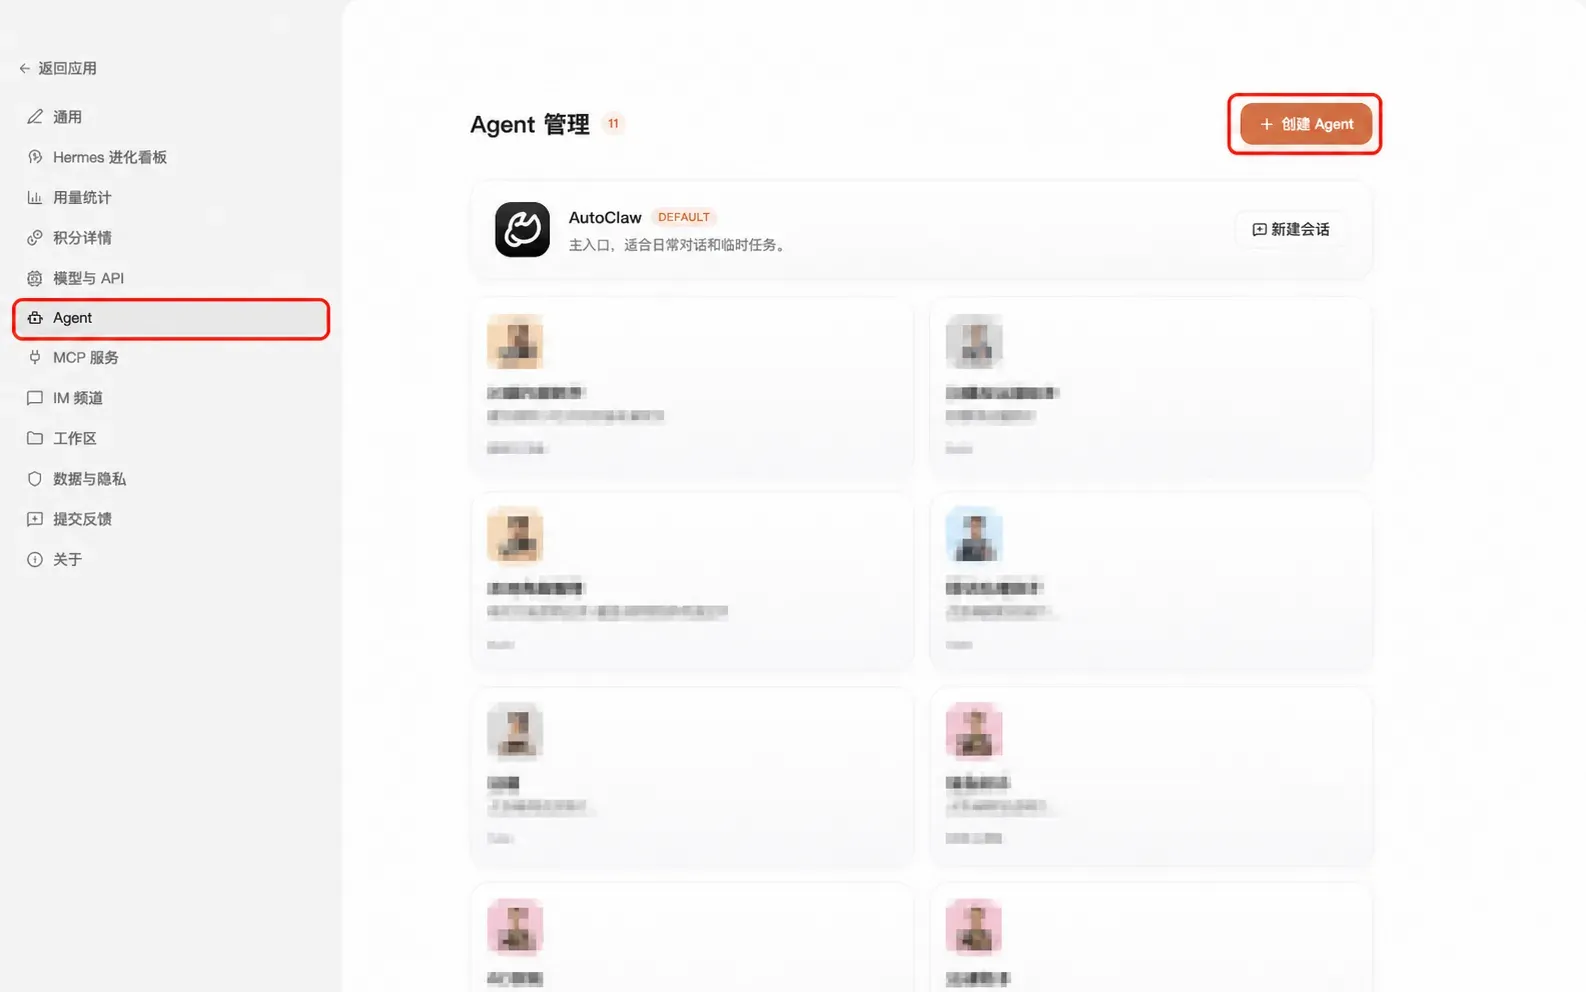The image size is (1586, 992).
Task: Select the pencil icon for 通用
Action: [35, 117]
